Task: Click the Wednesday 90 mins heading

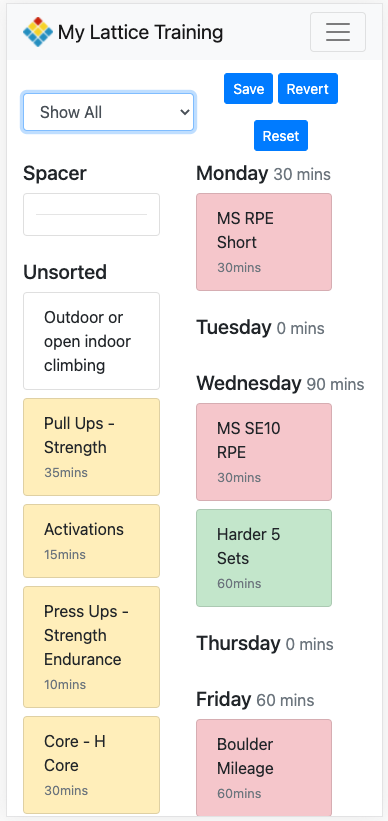Action: (x=280, y=383)
